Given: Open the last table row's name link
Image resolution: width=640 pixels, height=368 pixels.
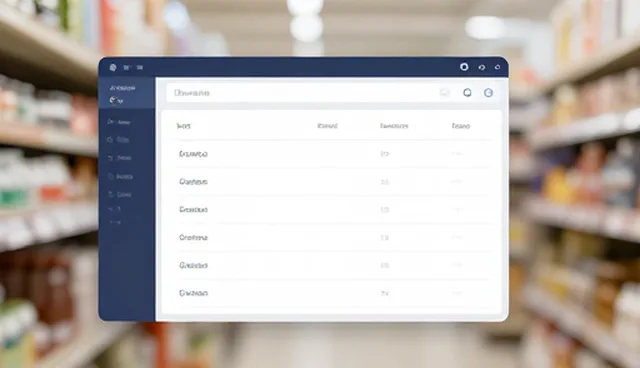Looking at the screenshot, I should click(x=193, y=293).
